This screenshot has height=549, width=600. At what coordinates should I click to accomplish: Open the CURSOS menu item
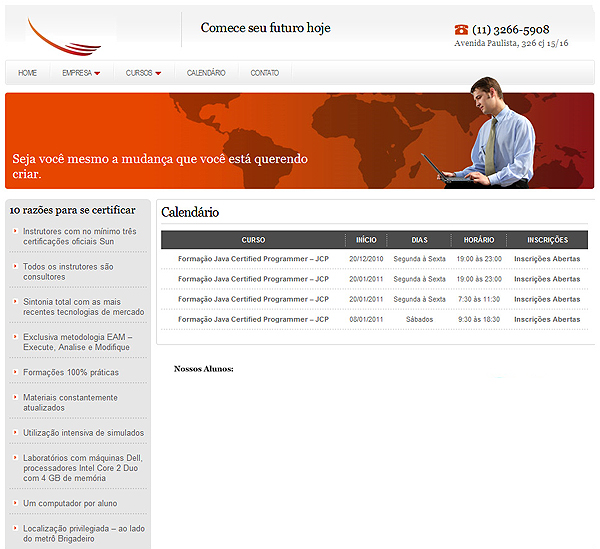[x=139, y=73]
